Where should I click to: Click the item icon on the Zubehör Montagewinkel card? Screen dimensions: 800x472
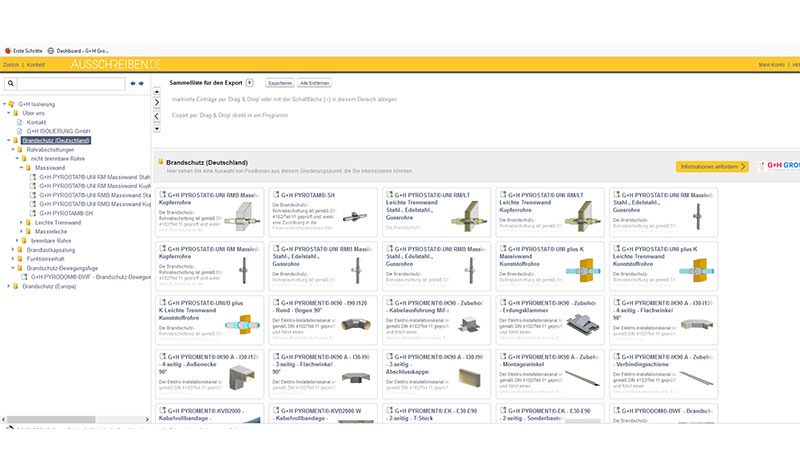click(x=503, y=357)
